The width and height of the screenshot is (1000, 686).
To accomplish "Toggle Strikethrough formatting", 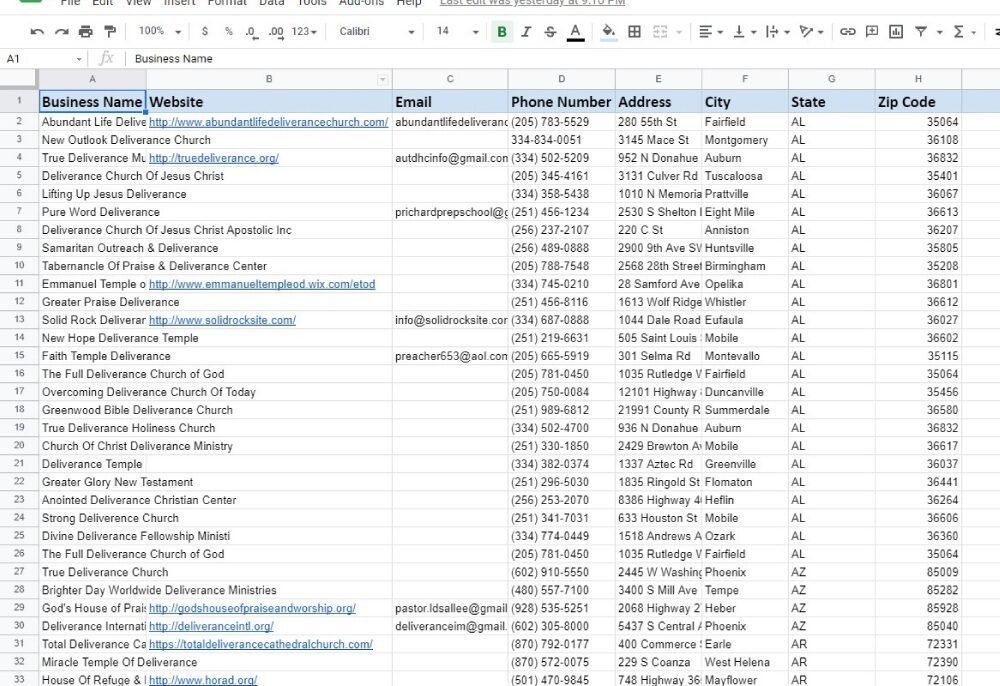I will click(550, 32).
